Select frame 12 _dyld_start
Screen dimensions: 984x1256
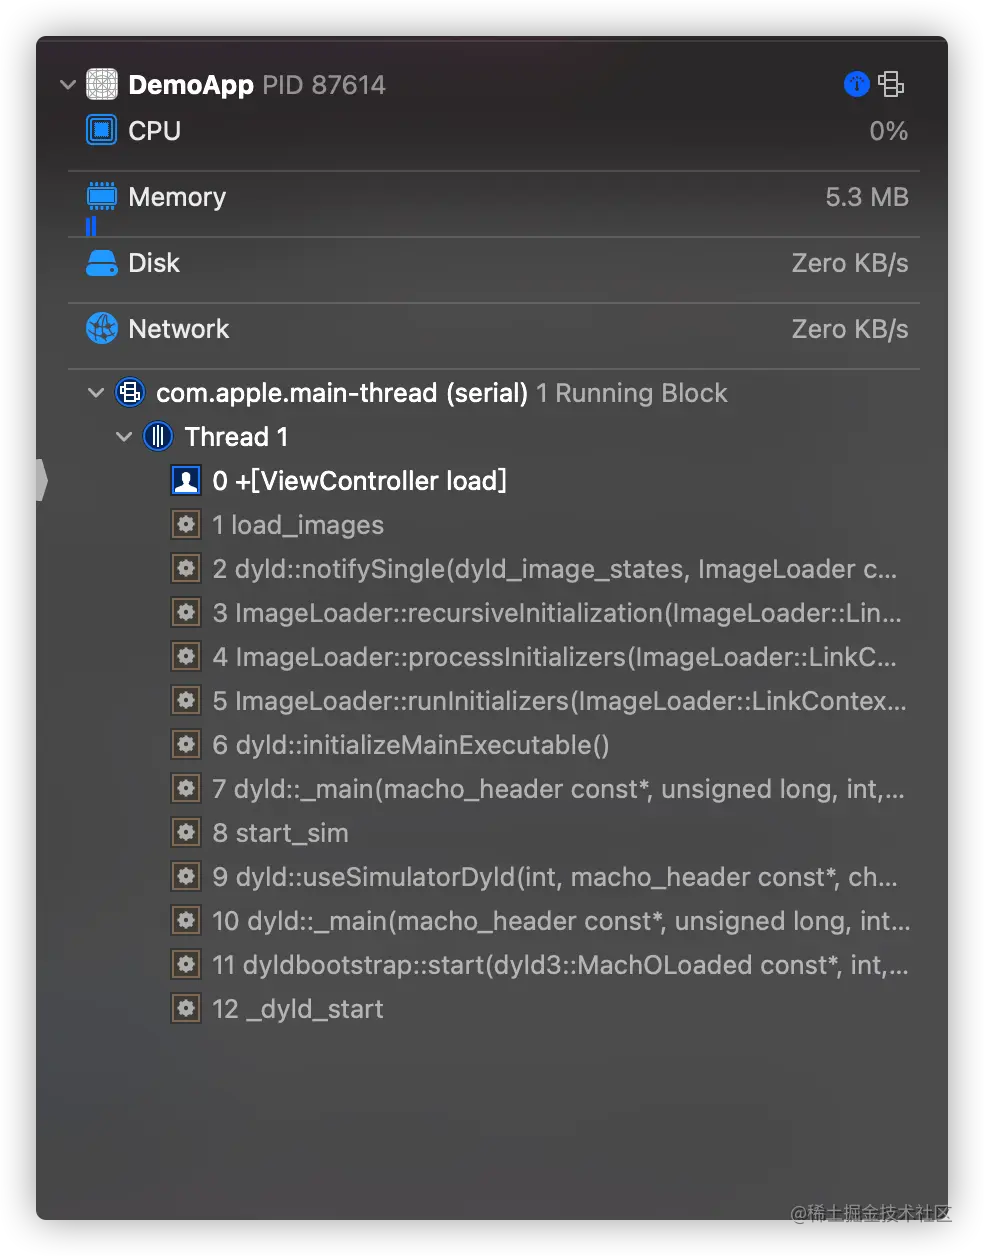(297, 1009)
